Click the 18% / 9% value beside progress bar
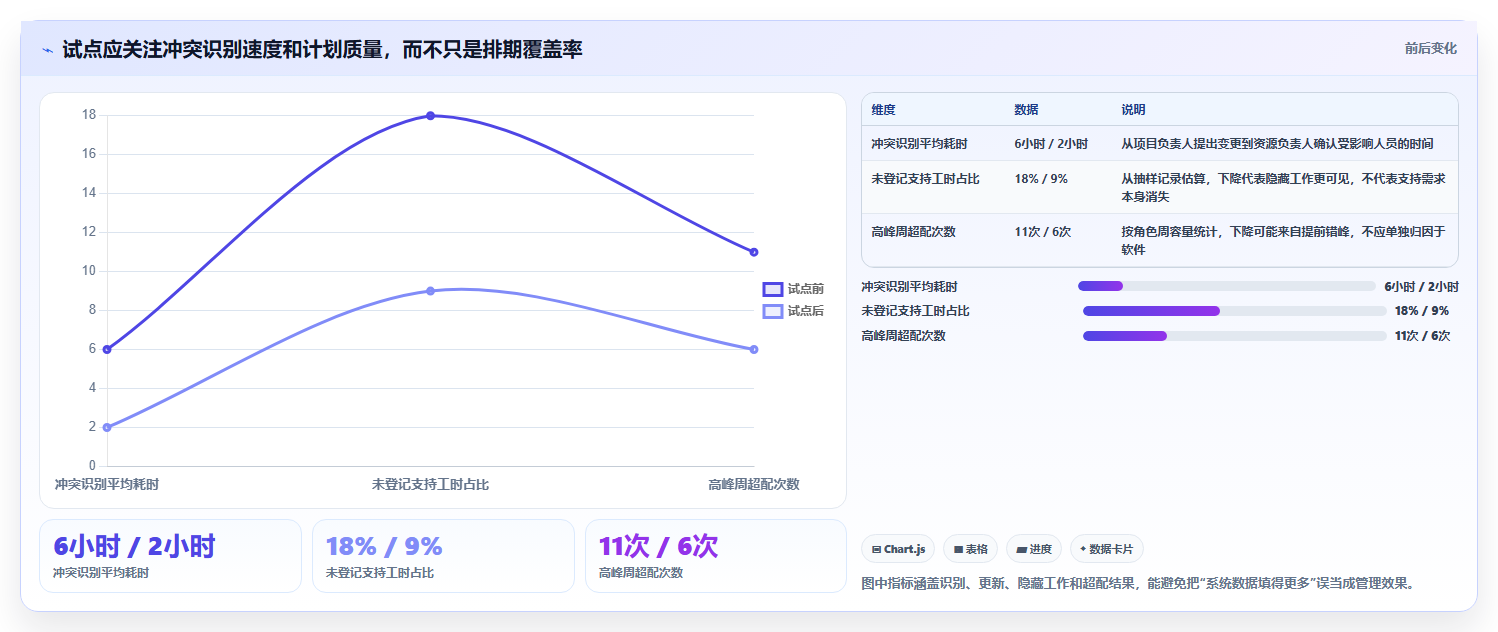The width and height of the screenshot is (1498, 632). point(1421,311)
